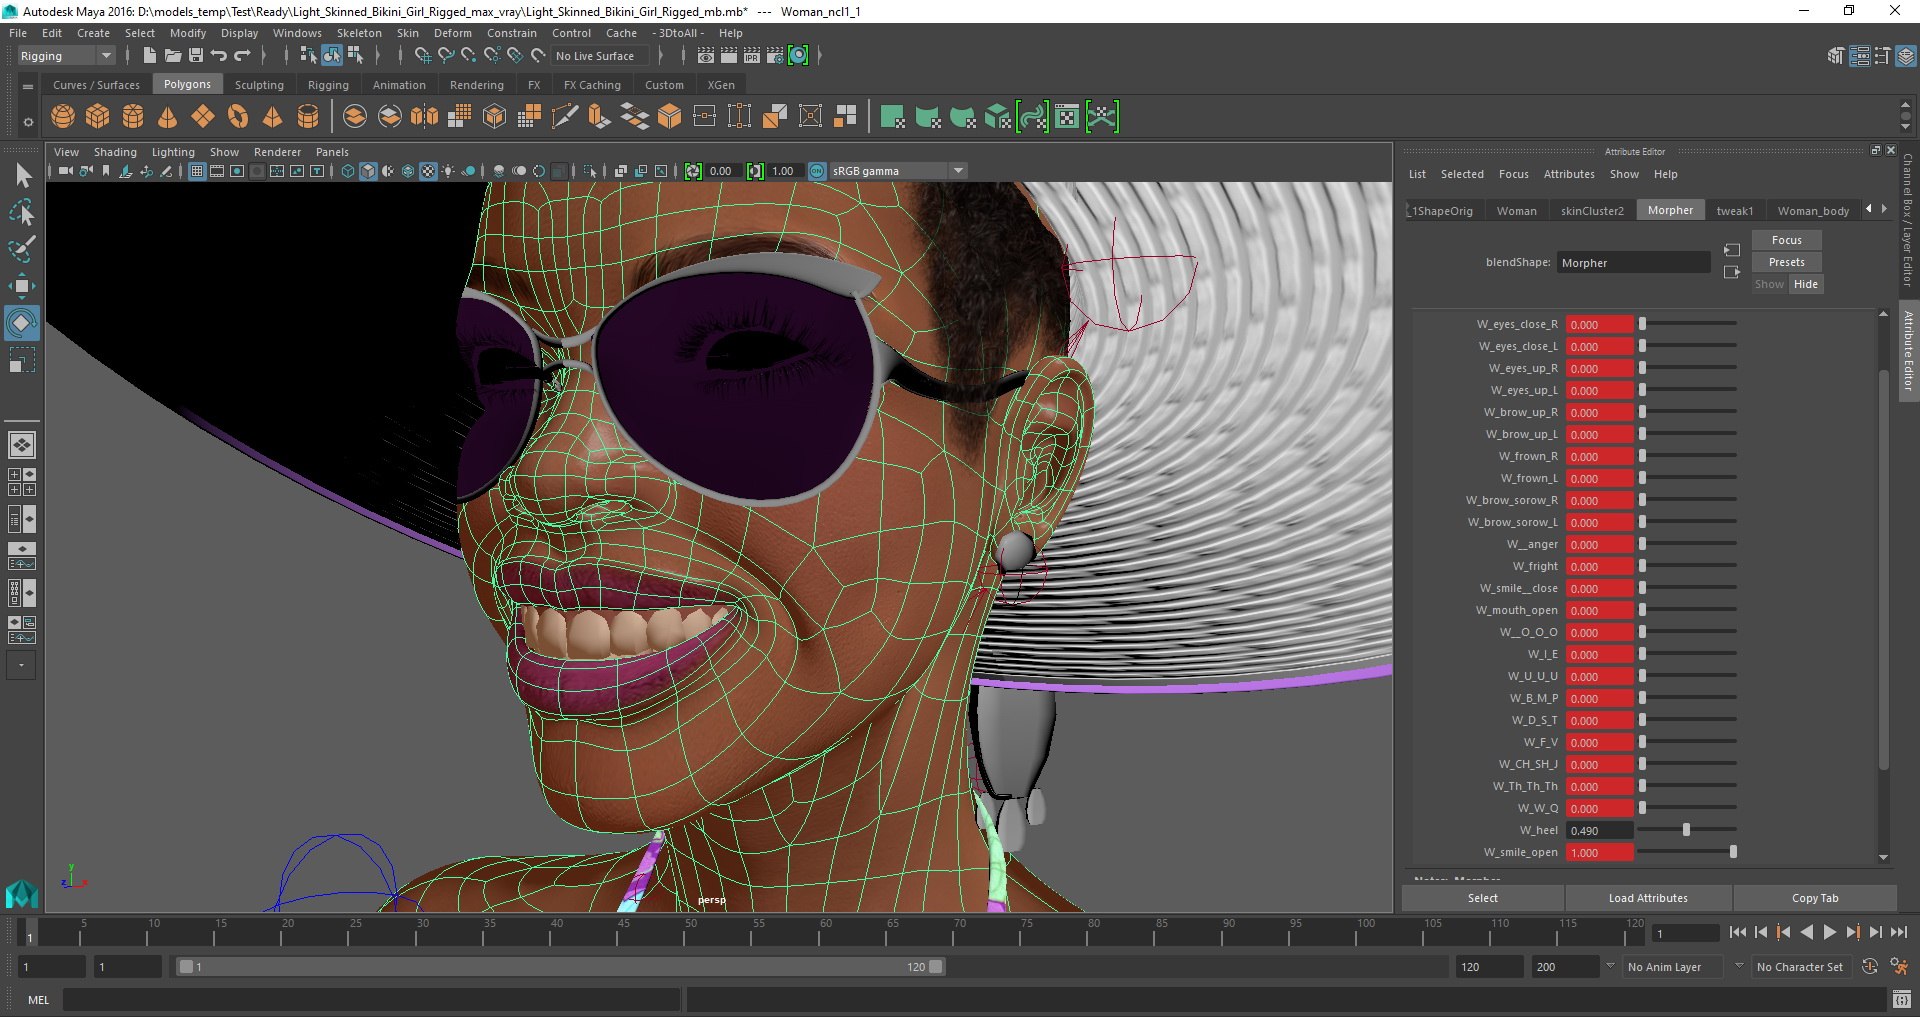Screen dimensions: 1920x1017
Task: Create a polygon cone from the shelf
Action: pyautogui.click(x=168, y=117)
